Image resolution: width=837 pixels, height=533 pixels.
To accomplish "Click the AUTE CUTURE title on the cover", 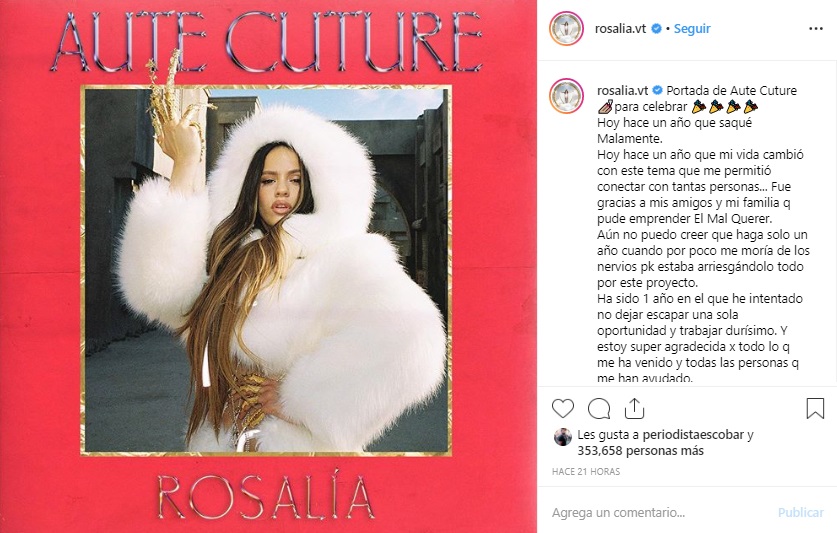I will [x=268, y=43].
